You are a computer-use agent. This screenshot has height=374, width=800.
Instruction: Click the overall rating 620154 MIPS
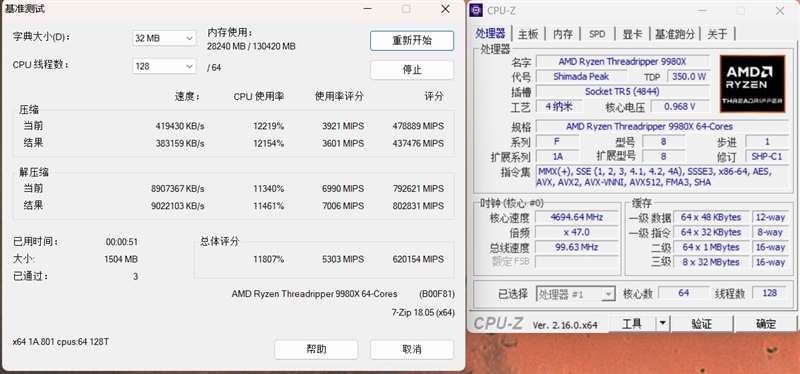(418, 259)
